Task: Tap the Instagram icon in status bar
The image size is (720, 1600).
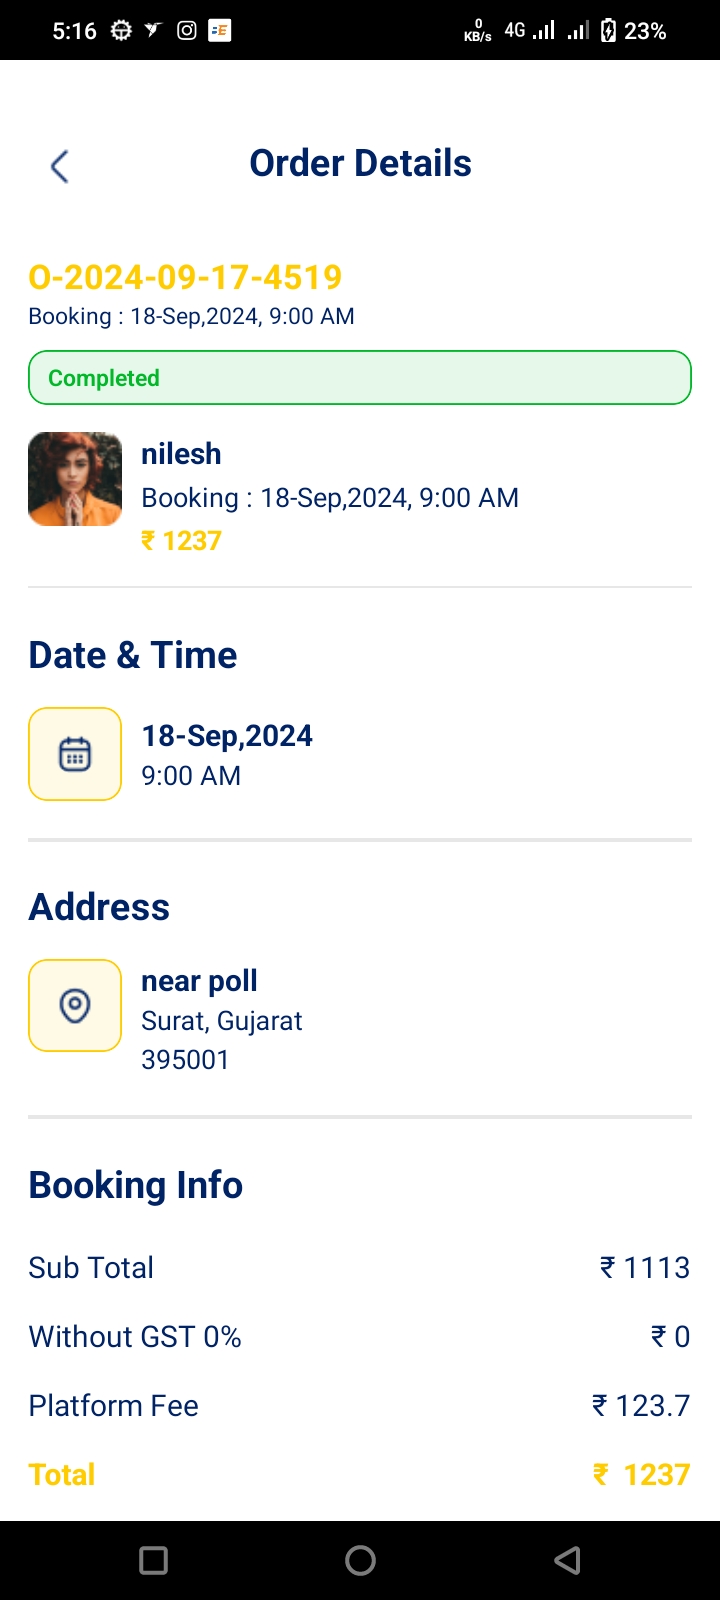Action: [186, 31]
